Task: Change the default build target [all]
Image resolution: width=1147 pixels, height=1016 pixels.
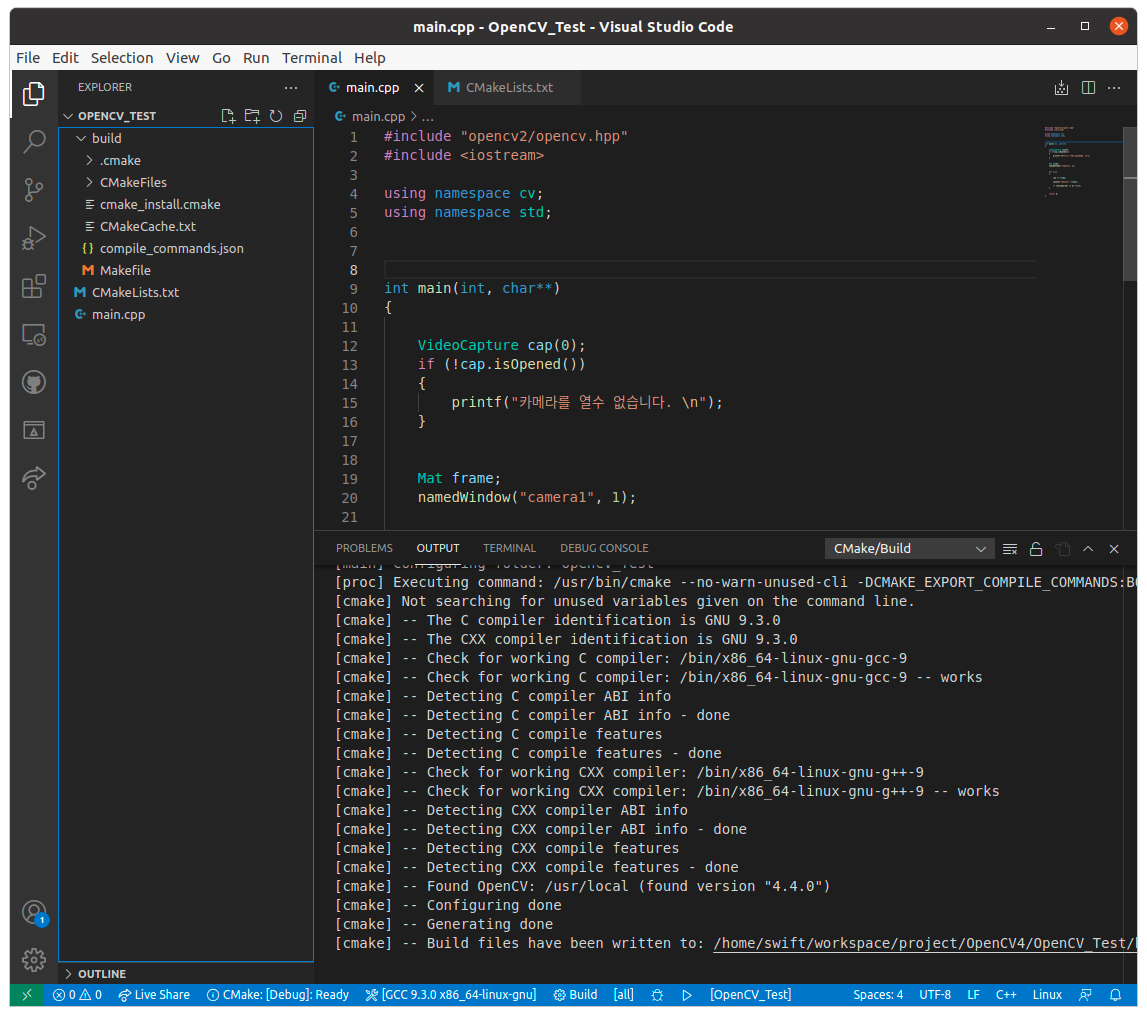Action: click(x=623, y=995)
